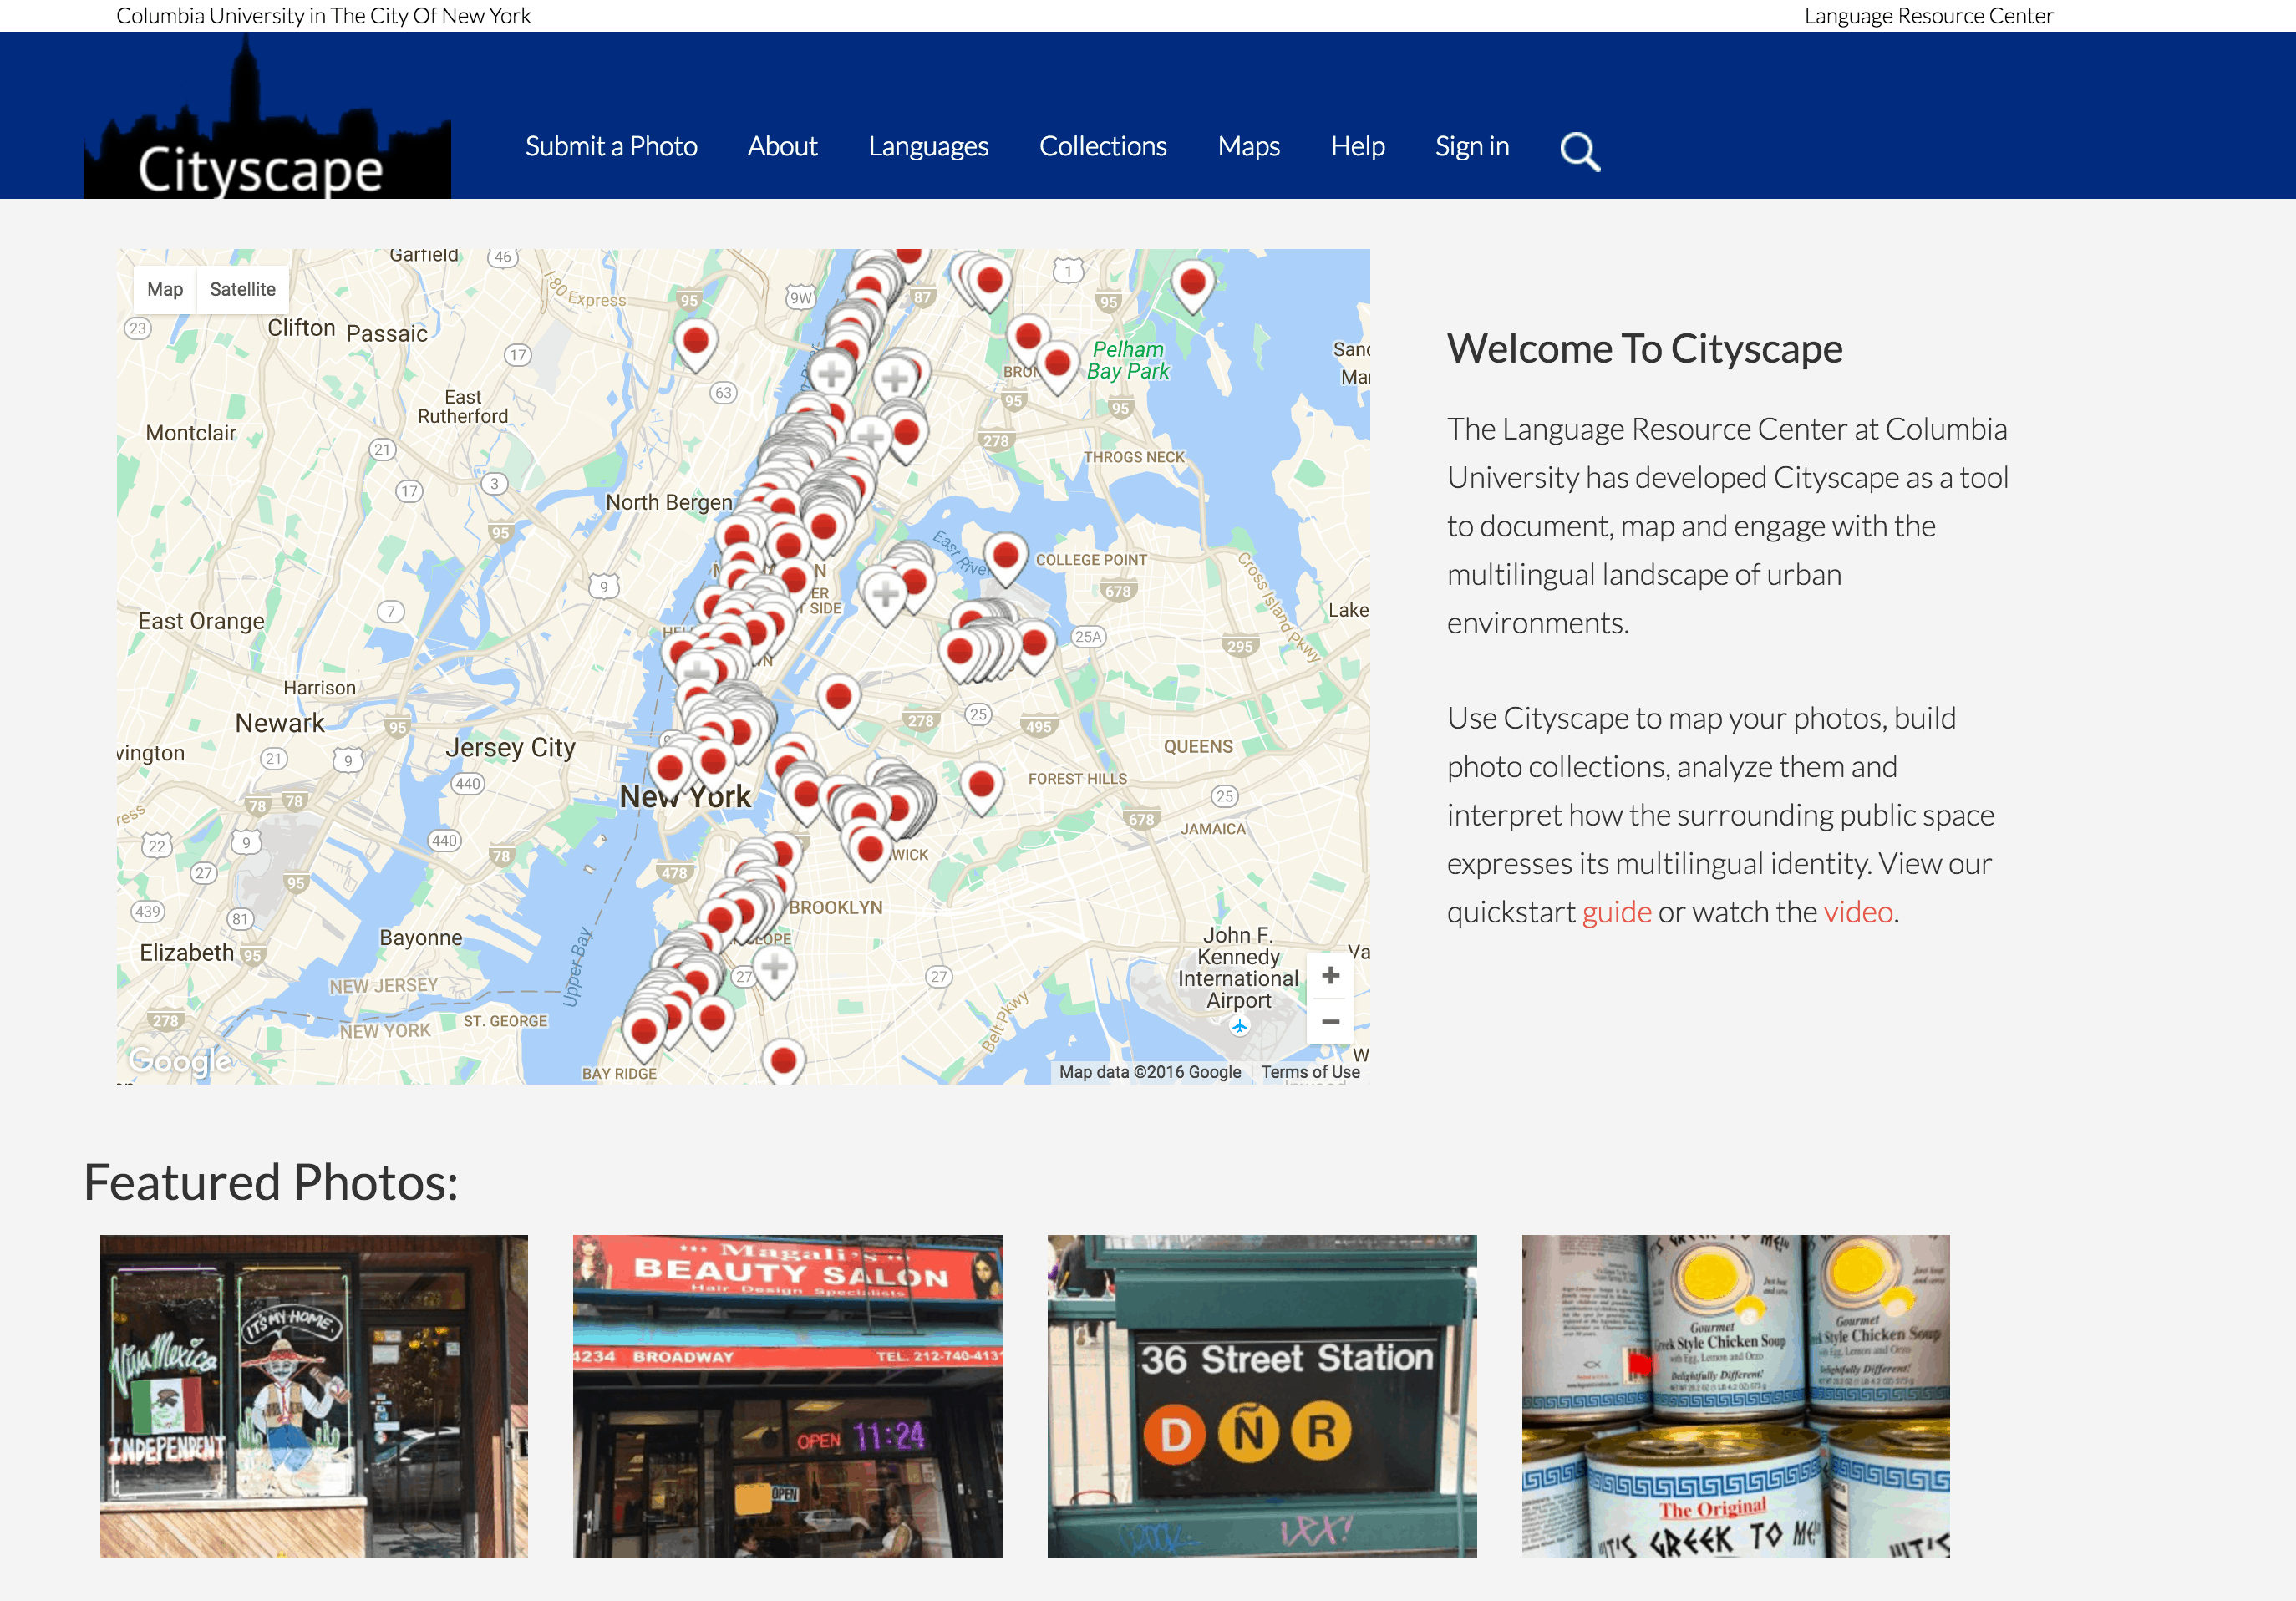The width and height of the screenshot is (2296, 1601).
Task: Click the BROOKLYN label on map
Action: pyautogui.click(x=836, y=907)
